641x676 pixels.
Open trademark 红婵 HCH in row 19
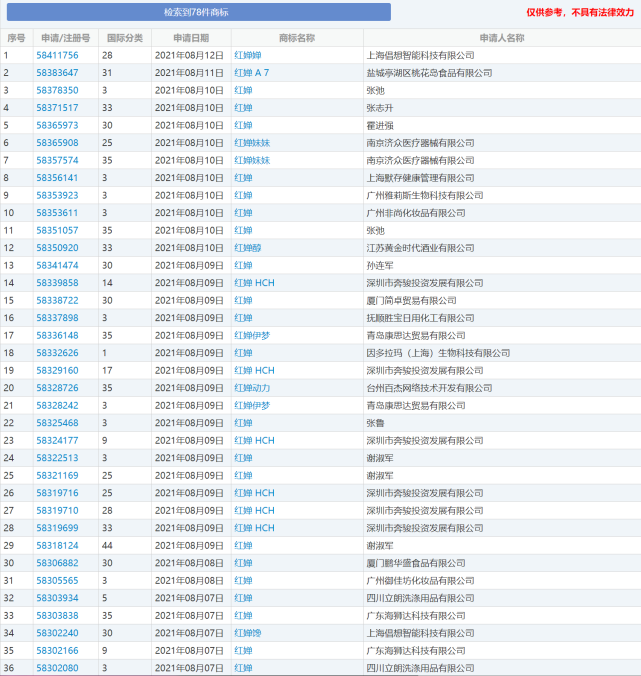[x=254, y=370]
